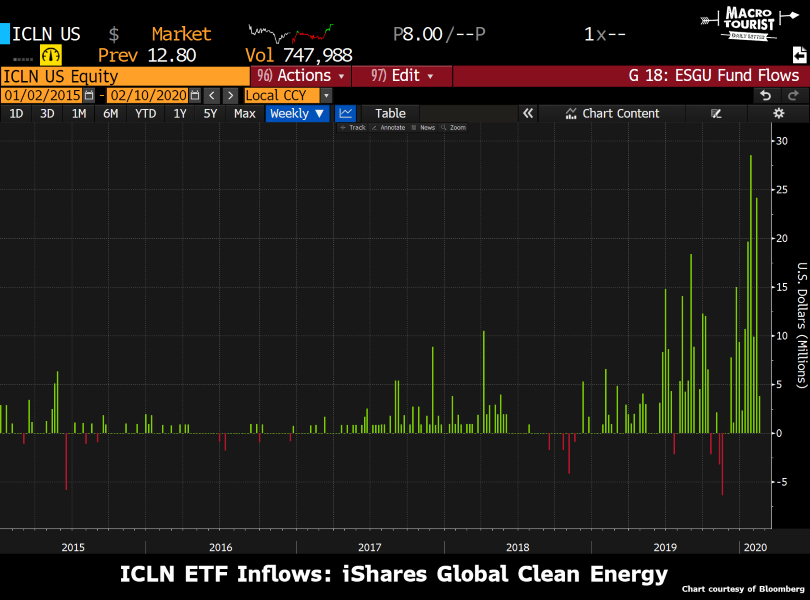Click the 2015 x-axis label
The height and width of the screenshot is (600, 810).
click(x=73, y=547)
